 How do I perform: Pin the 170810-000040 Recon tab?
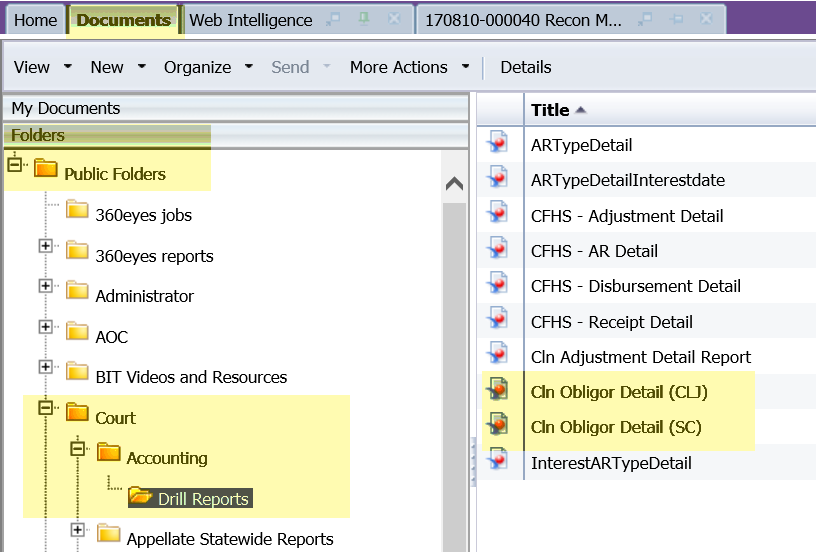click(x=677, y=19)
